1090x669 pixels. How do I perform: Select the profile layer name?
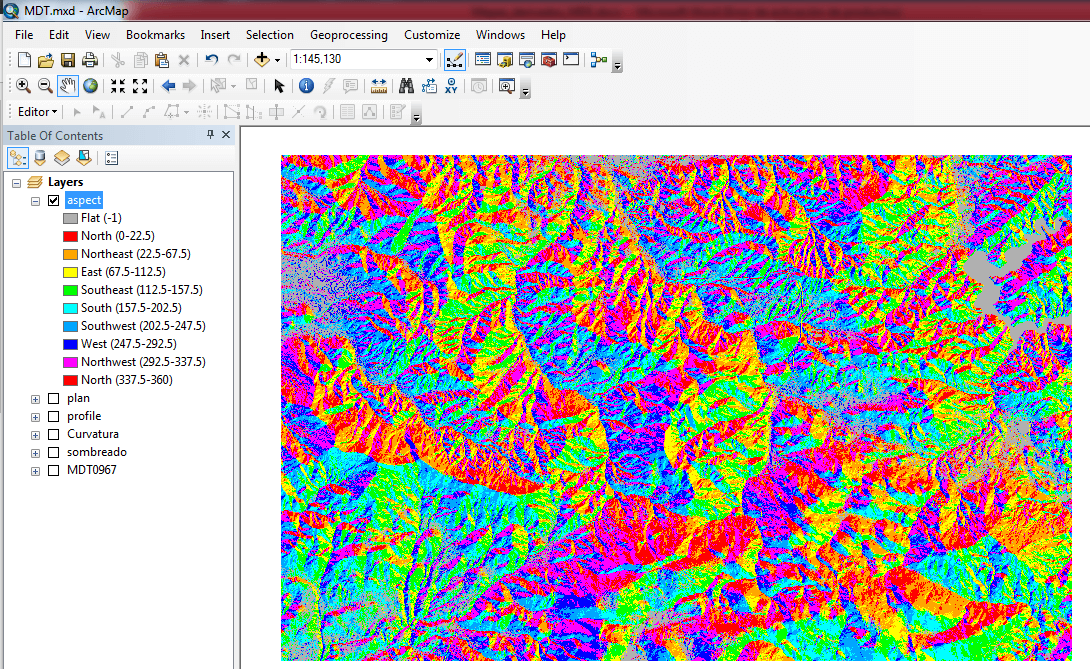pyautogui.click(x=84, y=416)
